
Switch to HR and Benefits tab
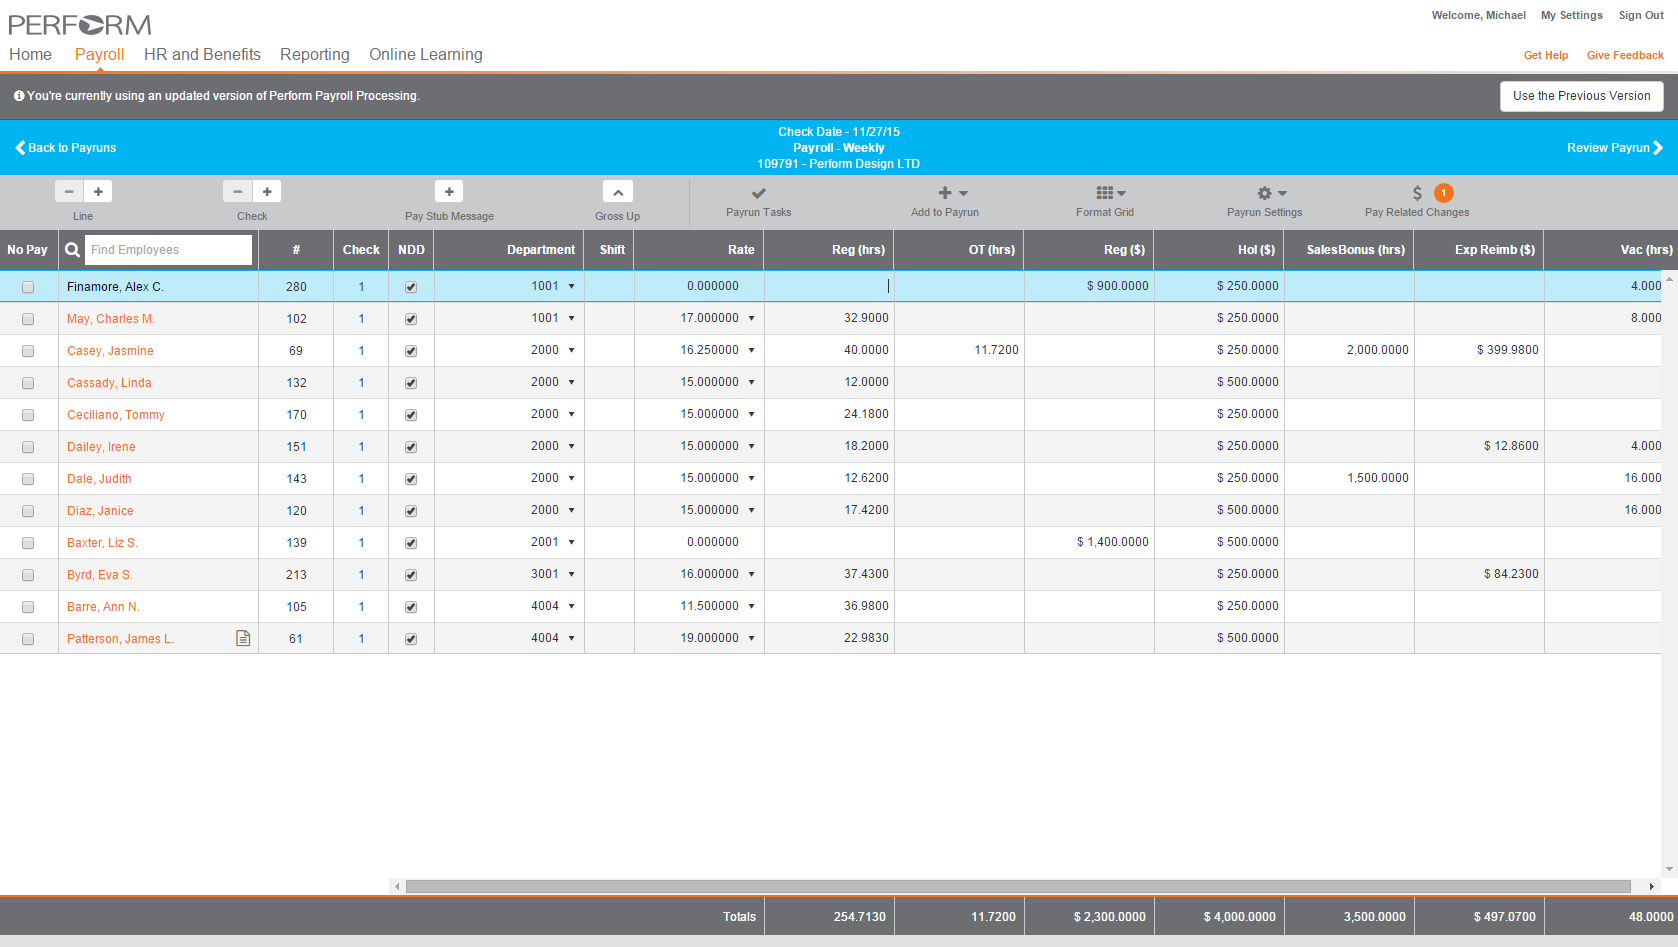pyautogui.click(x=202, y=55)
